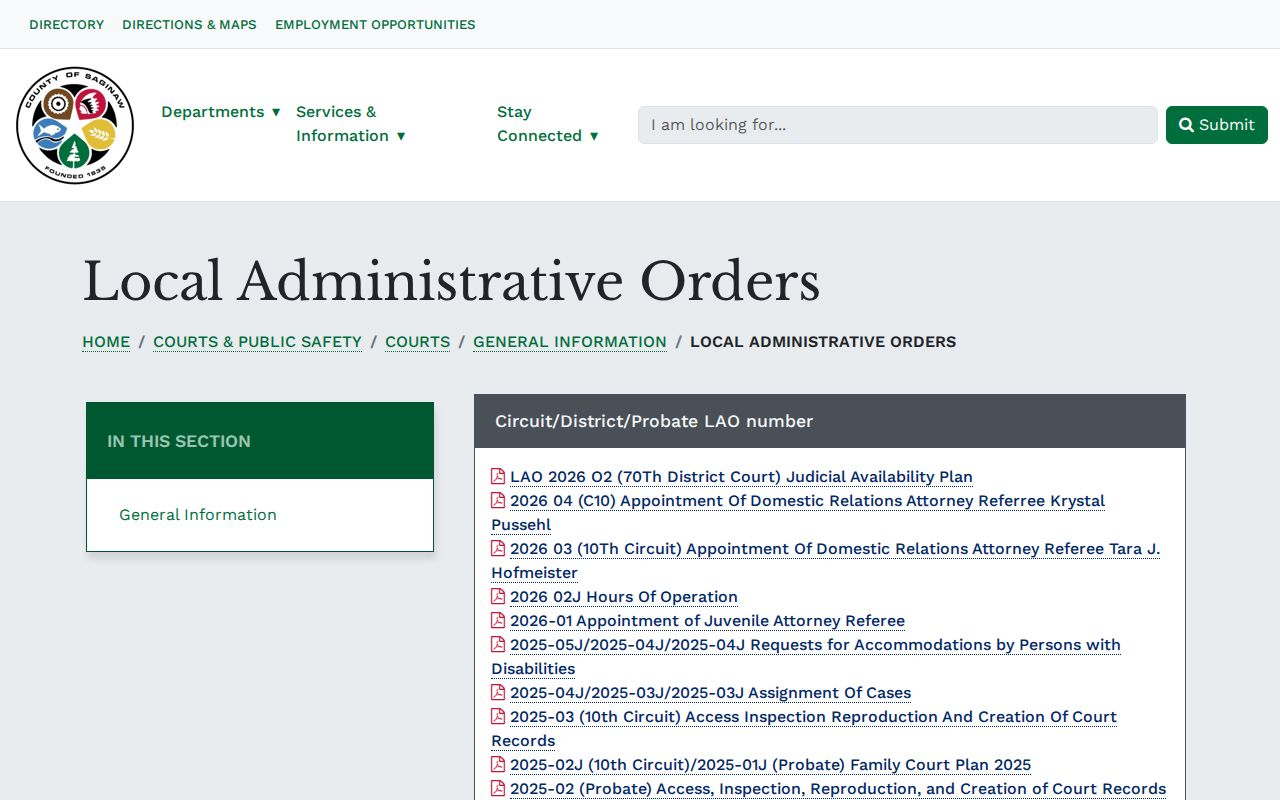Click PDF icon beside 2026-01 Juvenile Attorney Referee
Viewport: 1280px width, 800px height.
pos(498,620)
